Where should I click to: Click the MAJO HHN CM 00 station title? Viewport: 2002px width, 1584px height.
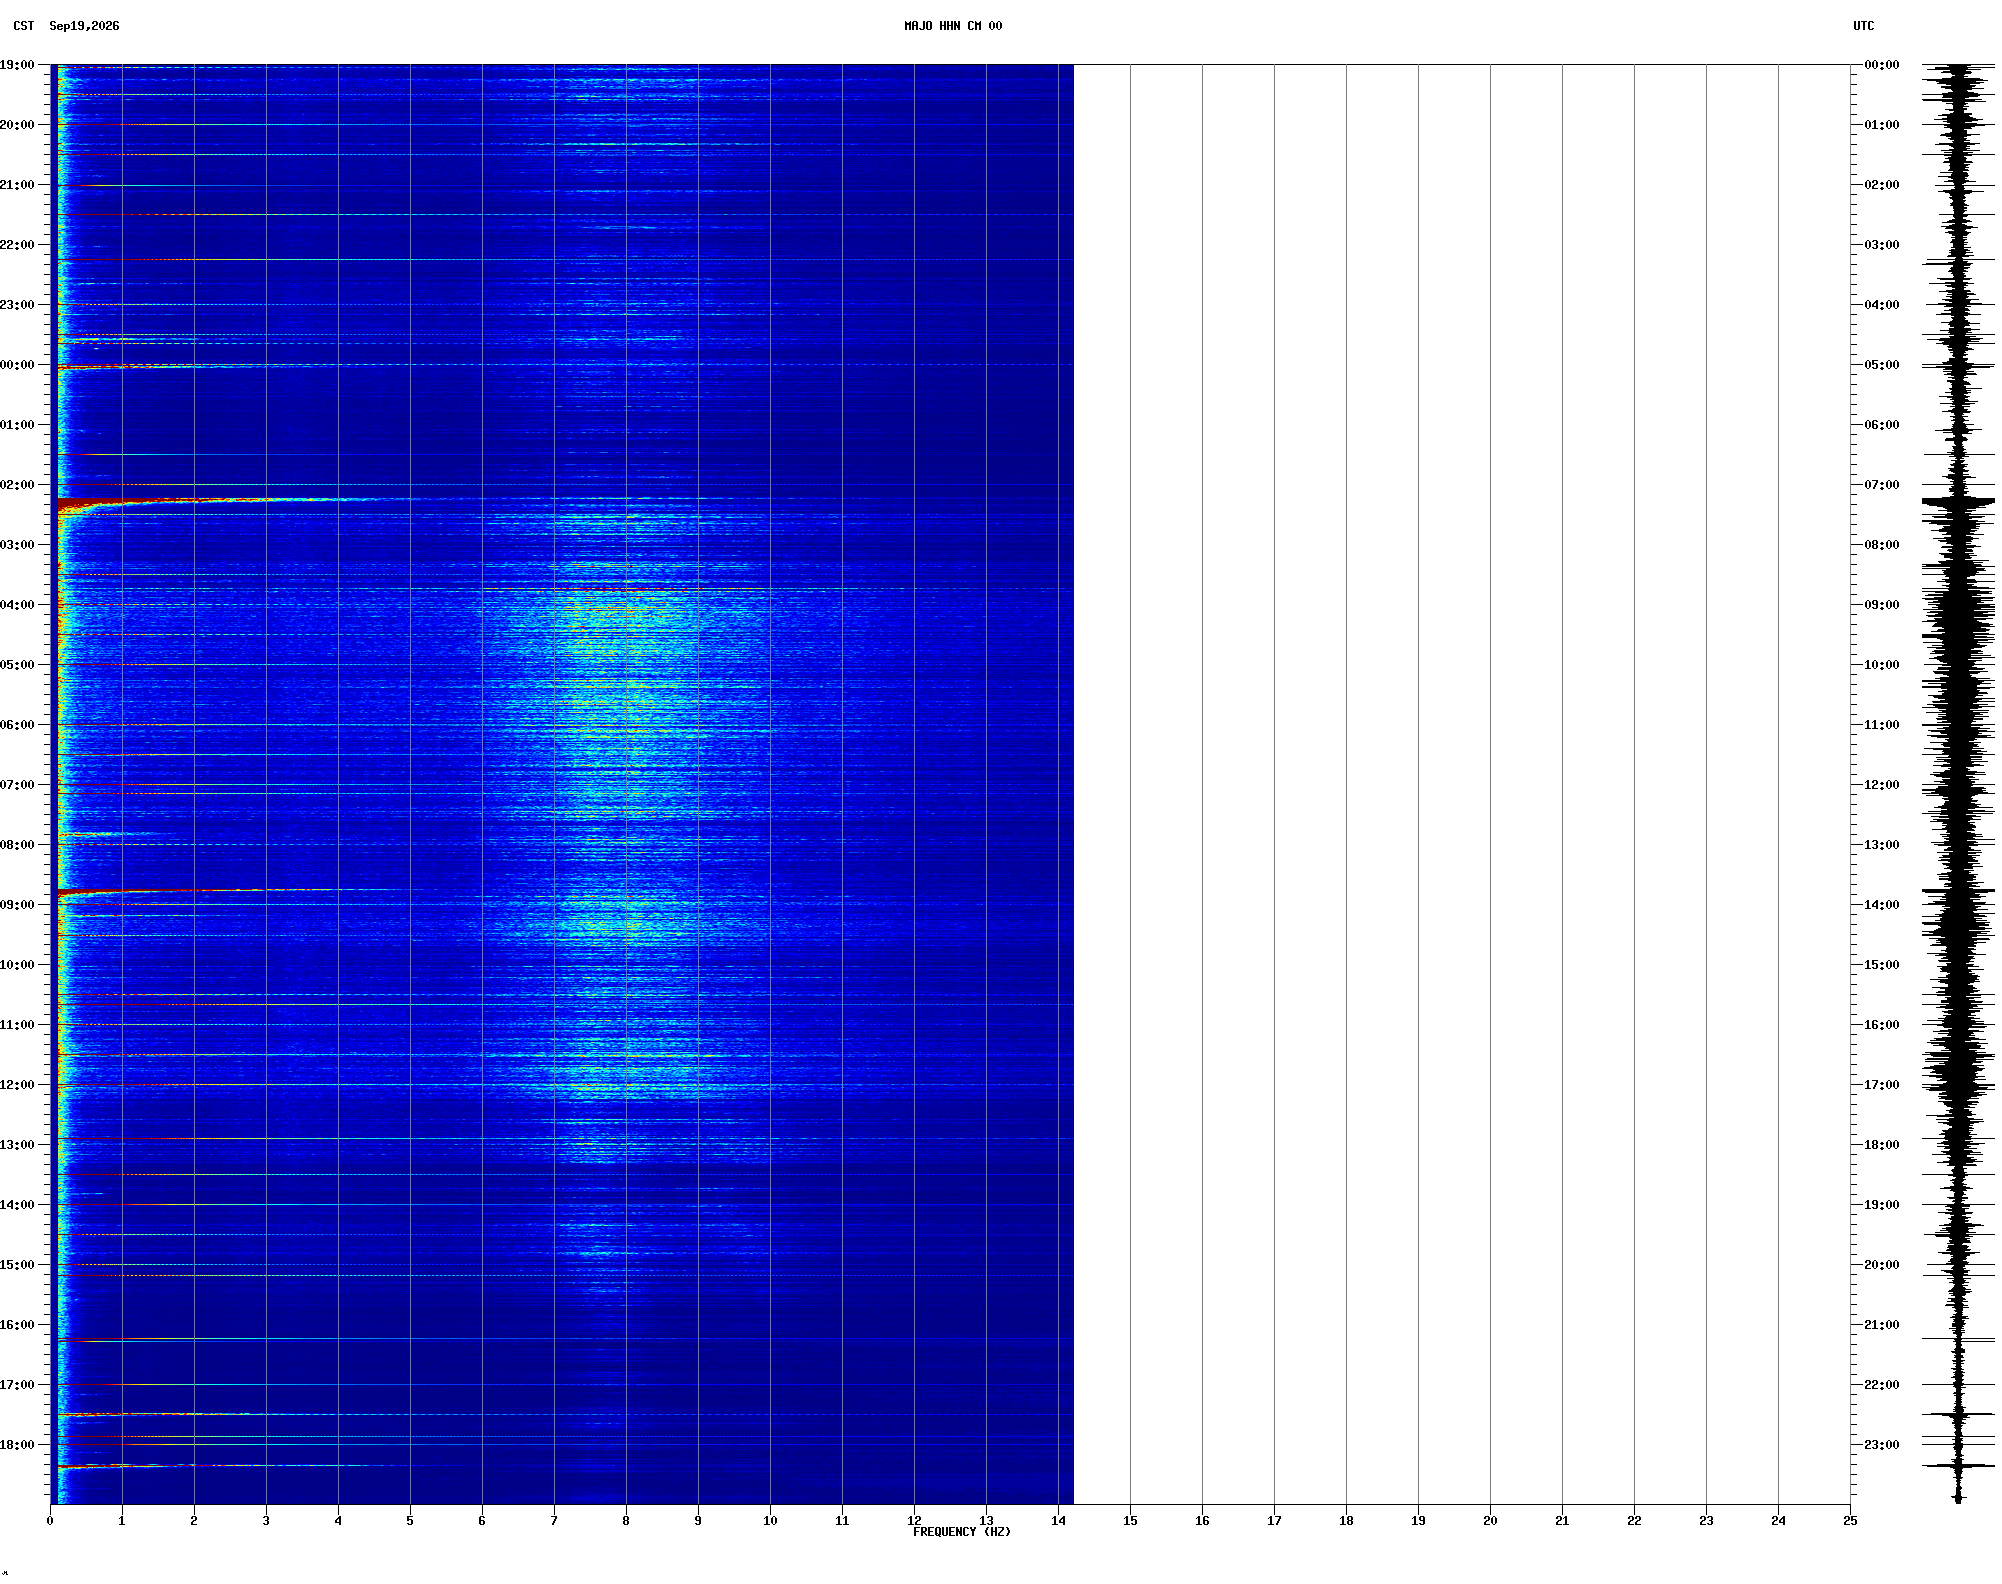point(952,26)
